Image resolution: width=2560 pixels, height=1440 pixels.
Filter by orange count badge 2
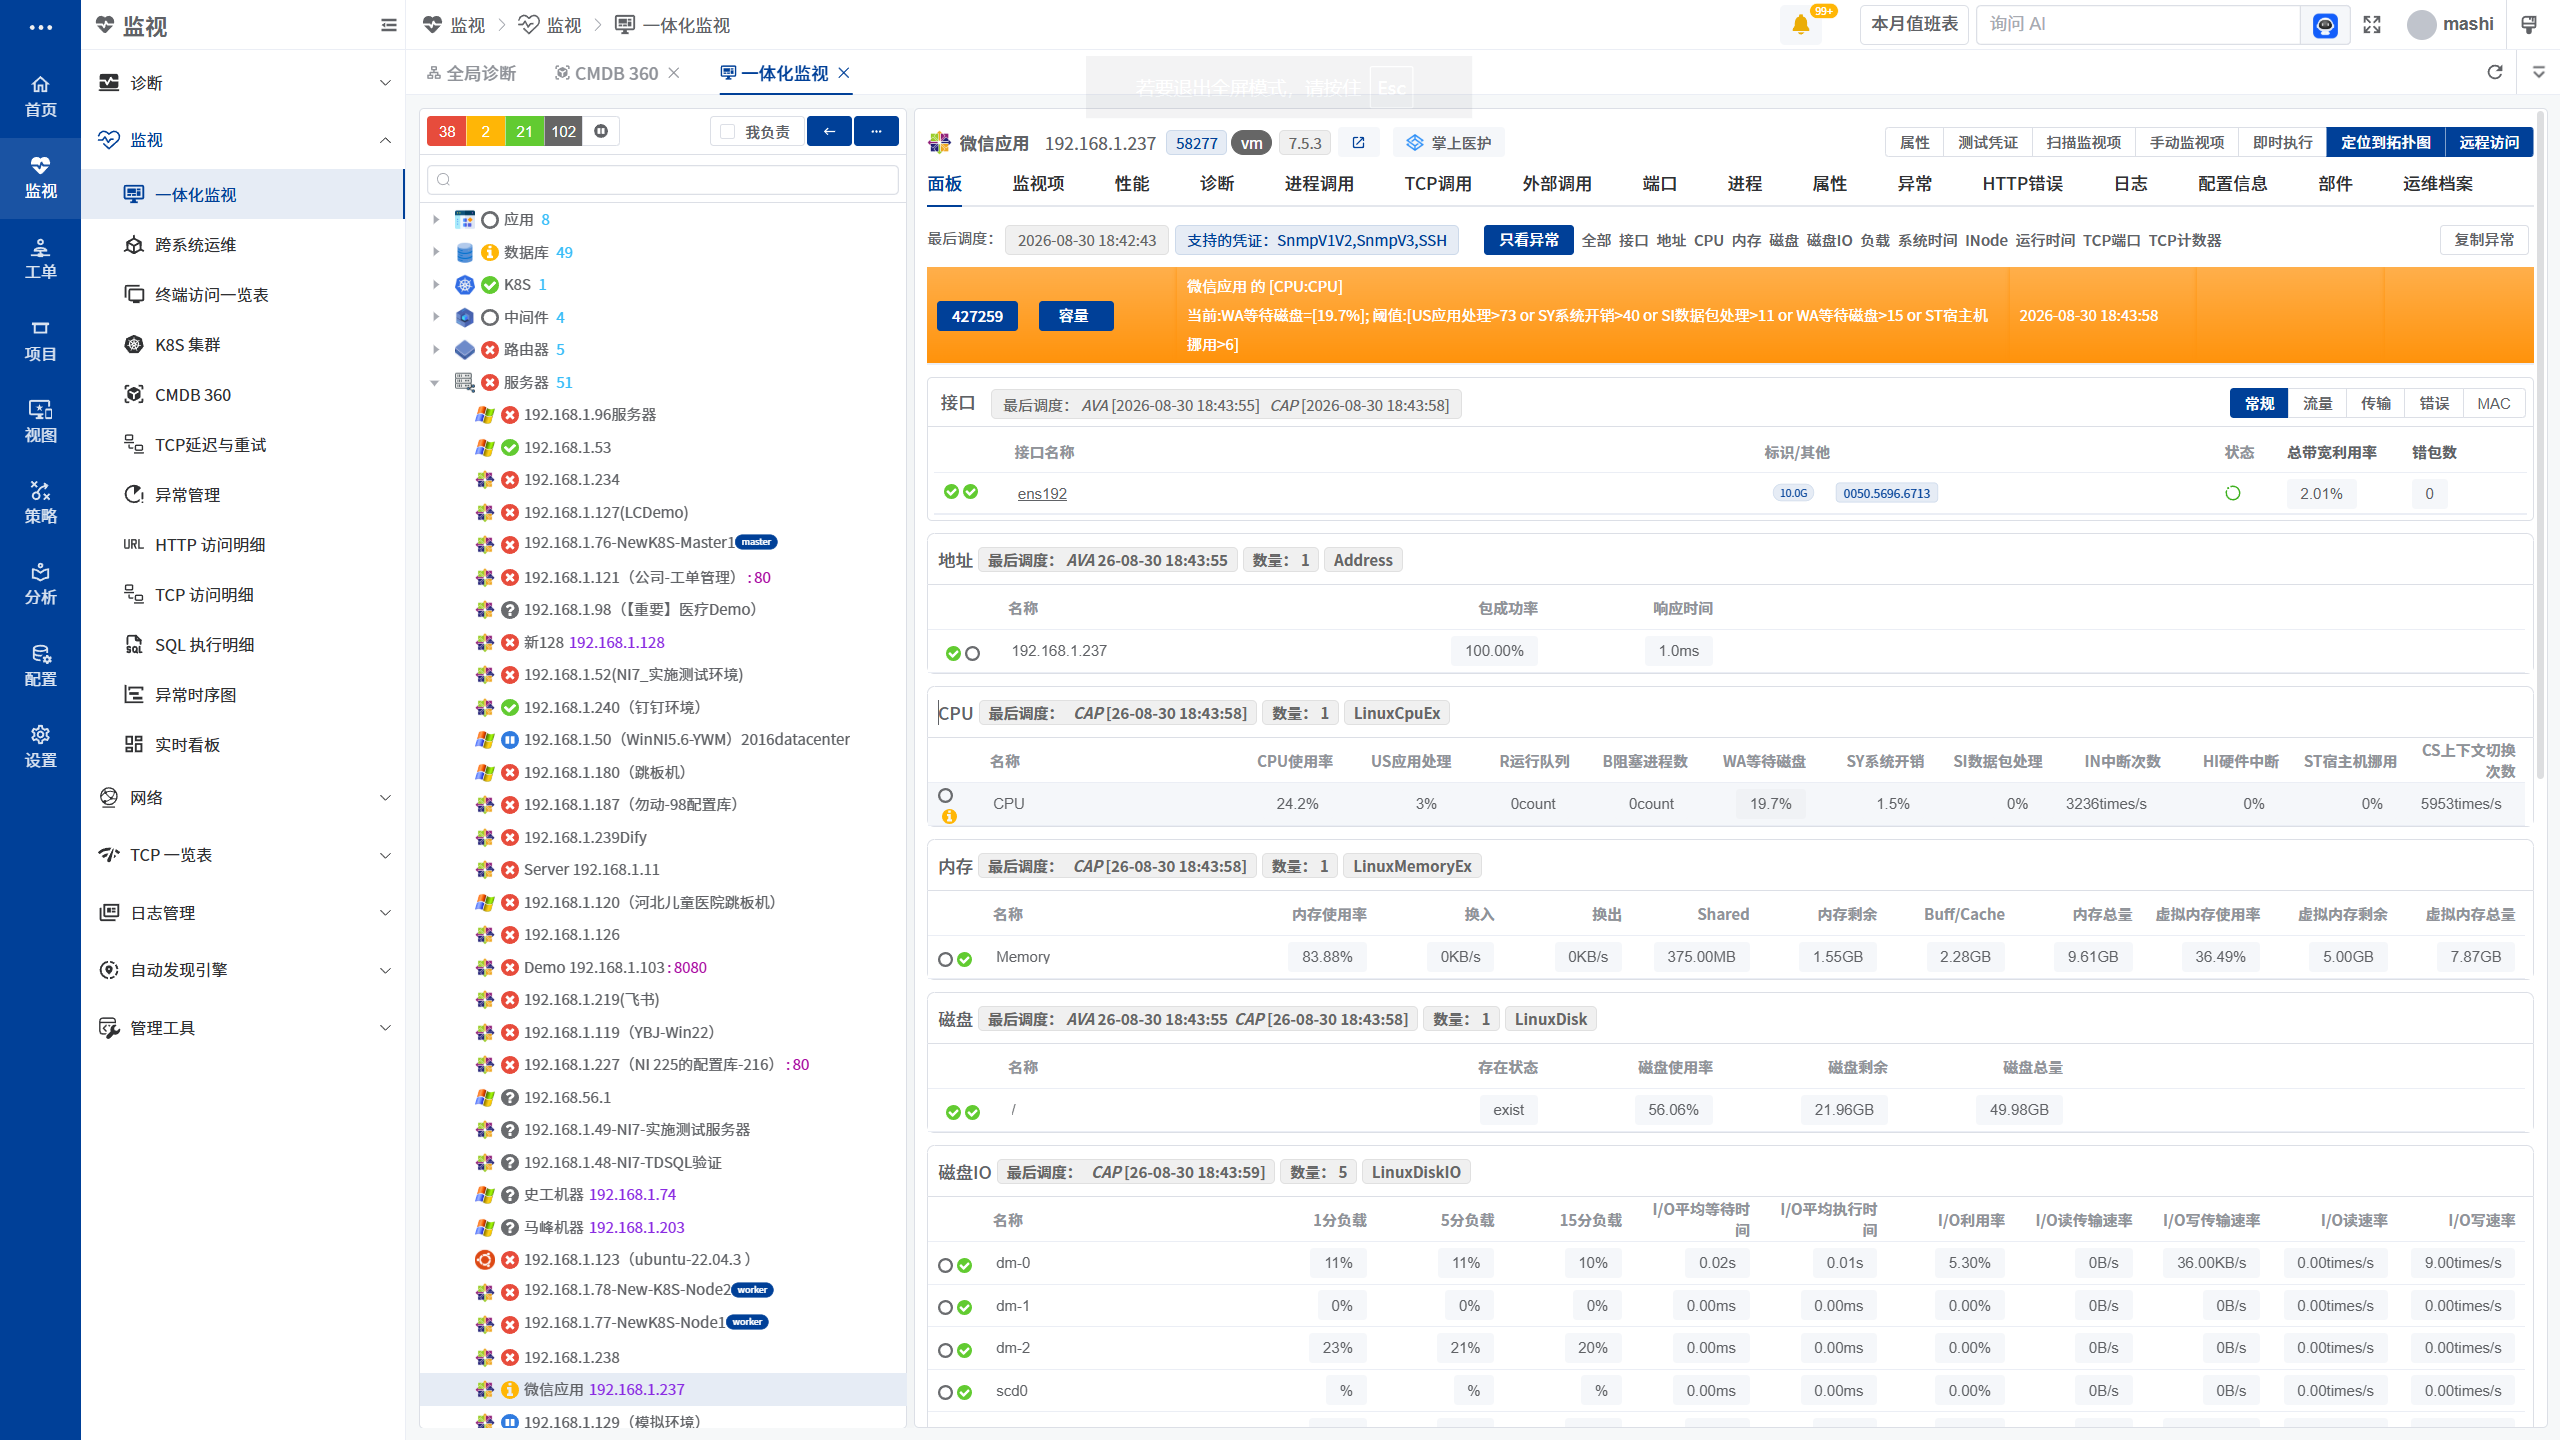coord(486,131)
